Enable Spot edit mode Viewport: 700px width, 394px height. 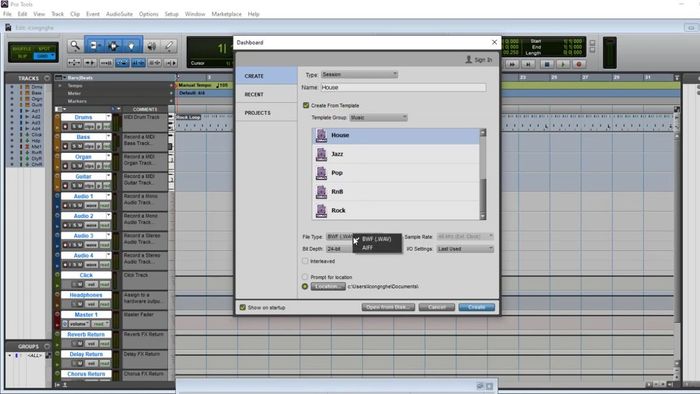(x=44, y=49)
